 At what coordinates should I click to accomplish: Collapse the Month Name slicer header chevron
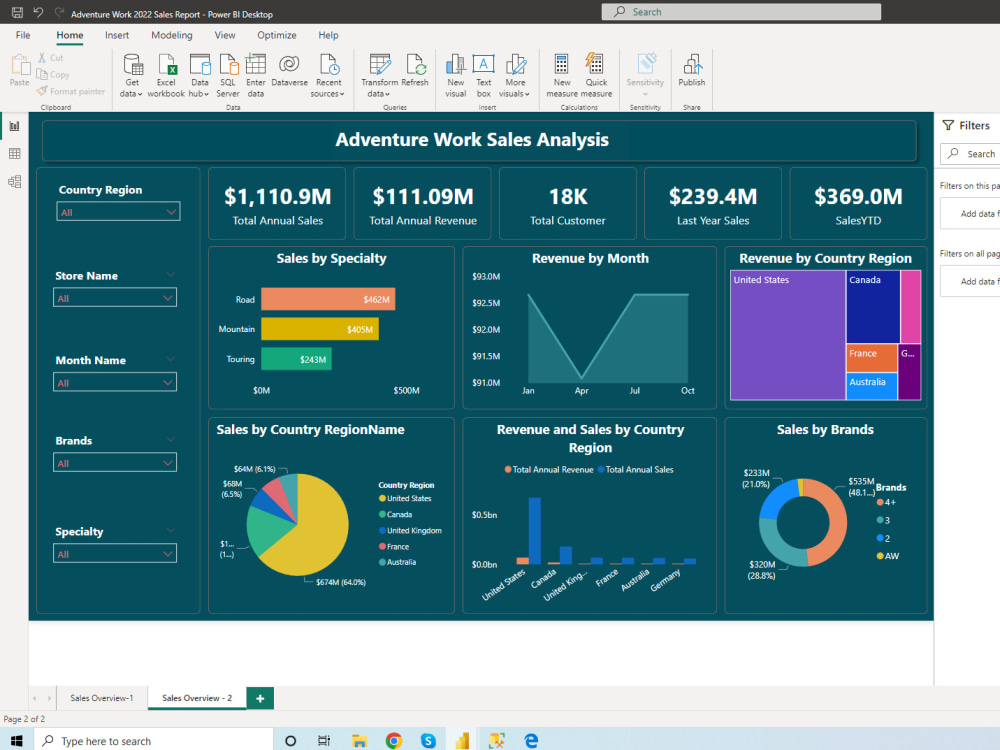pyautogui.click(x=170, y=359)
